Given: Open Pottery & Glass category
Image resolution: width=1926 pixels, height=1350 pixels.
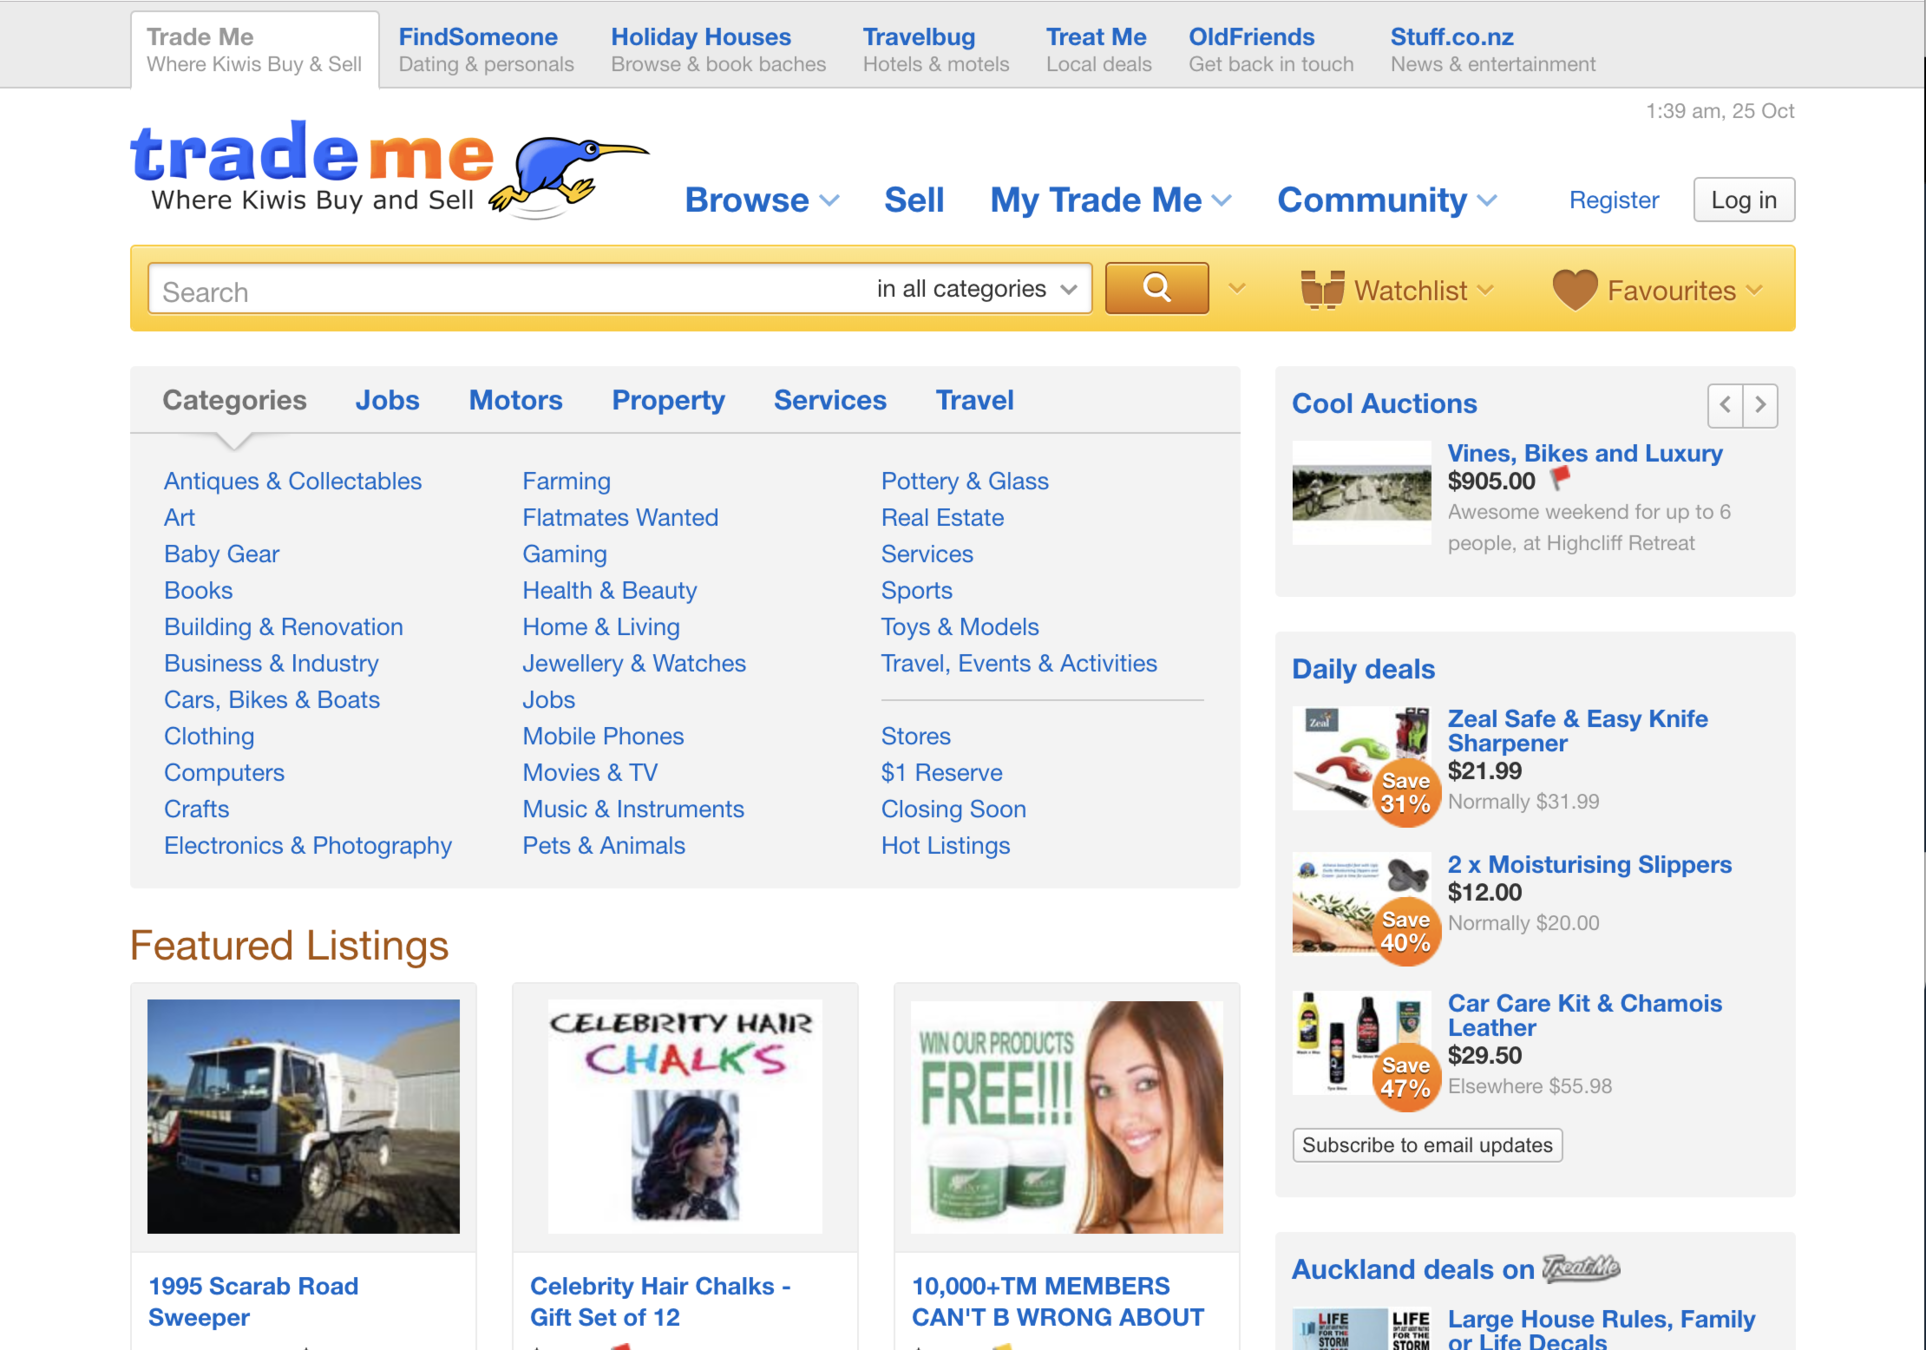Looking at the screenshot, I should pyautogui.click(x=965, y=481).
